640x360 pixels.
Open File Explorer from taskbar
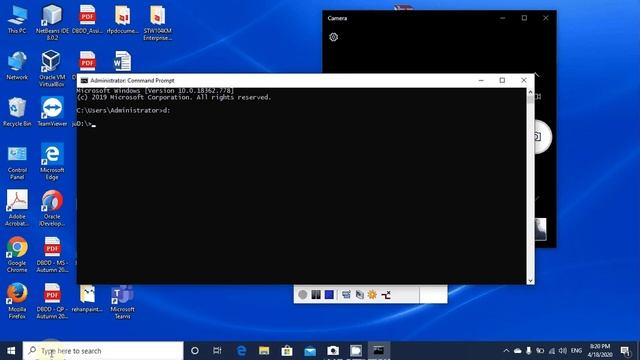click(x=264, y=351)
